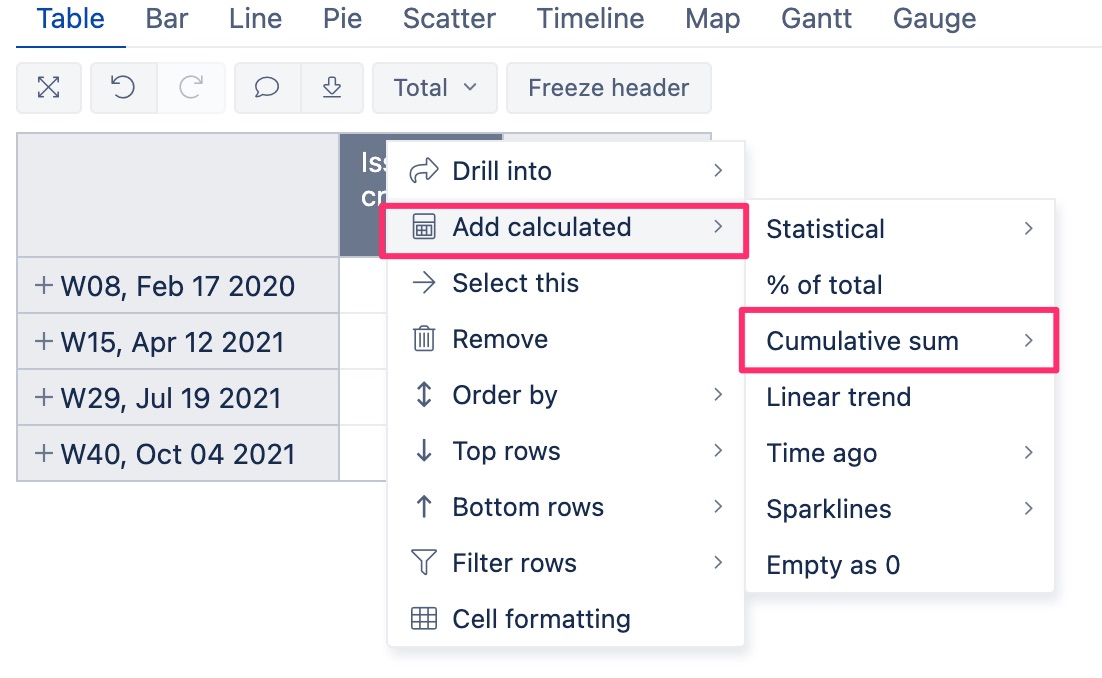This screenshot has height=678, width=1102.
Task: Click the redo arrow icon
Action: [190, 88]
